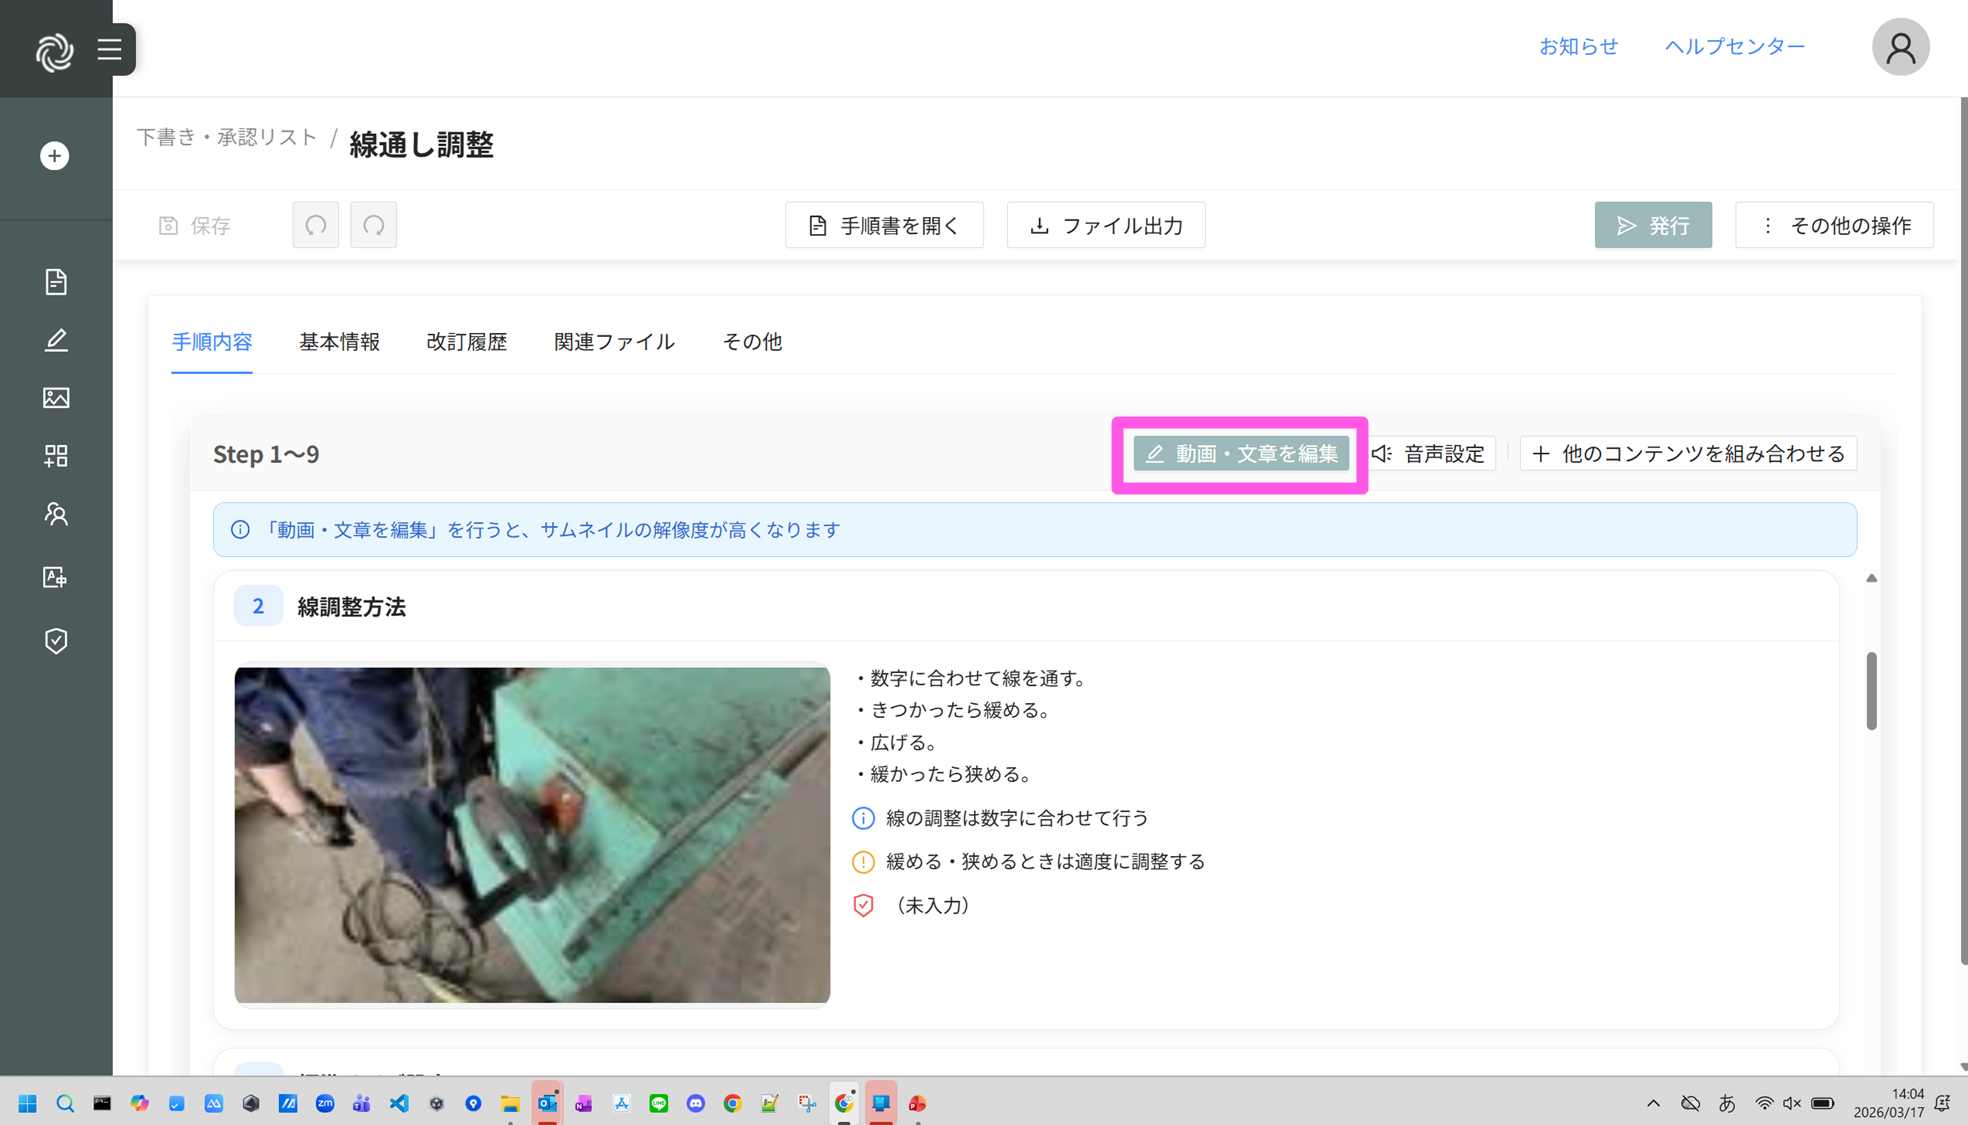Click the plus create icon in sidebar

click(x=55, y=156)
